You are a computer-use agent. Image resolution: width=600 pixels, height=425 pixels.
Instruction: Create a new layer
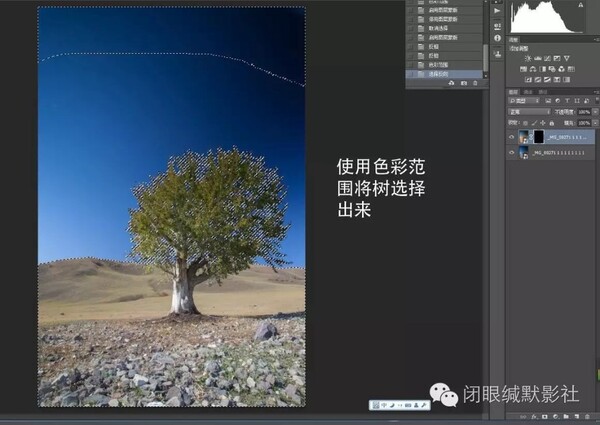pos(576,417)
